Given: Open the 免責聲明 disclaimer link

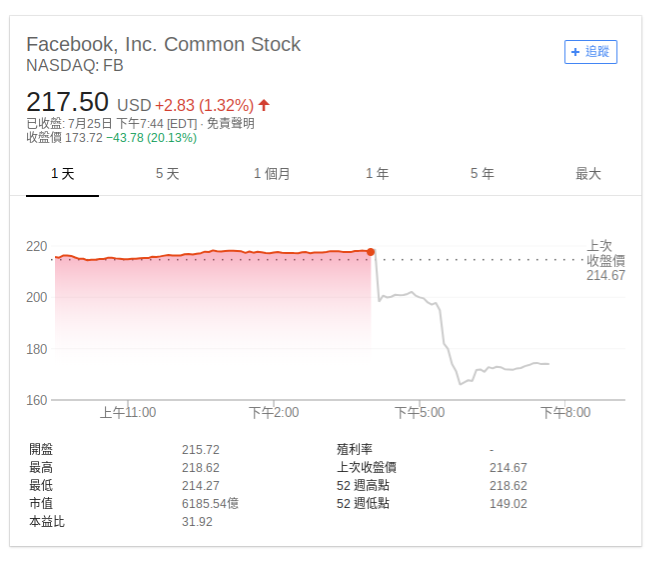Looking at the screenshot, I should (x=230, y=124).
